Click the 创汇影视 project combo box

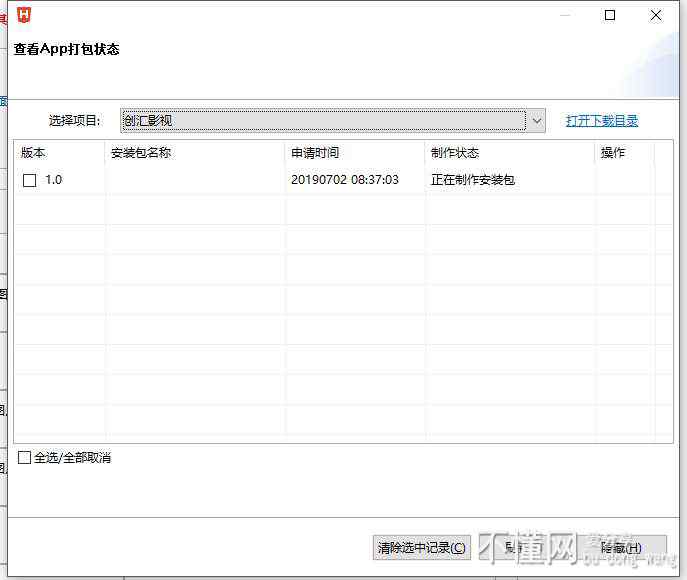point(322,120)
